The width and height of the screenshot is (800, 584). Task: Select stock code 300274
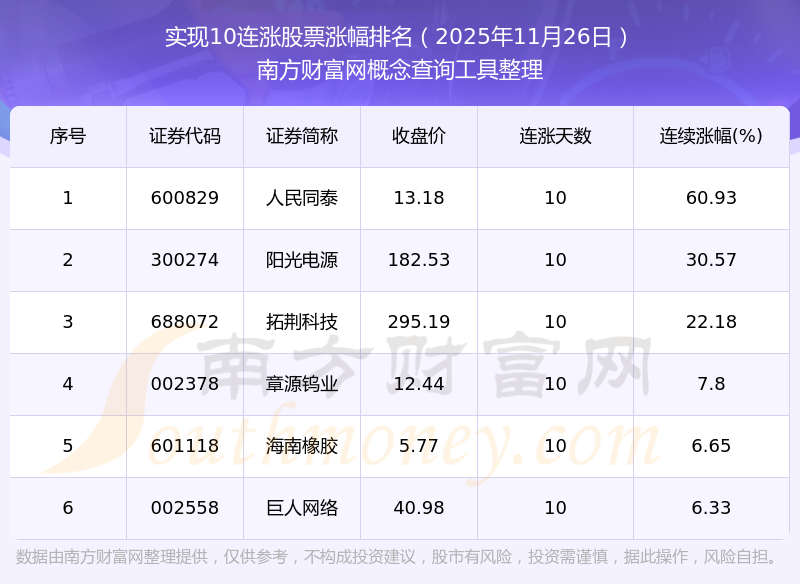pos(185,260)
